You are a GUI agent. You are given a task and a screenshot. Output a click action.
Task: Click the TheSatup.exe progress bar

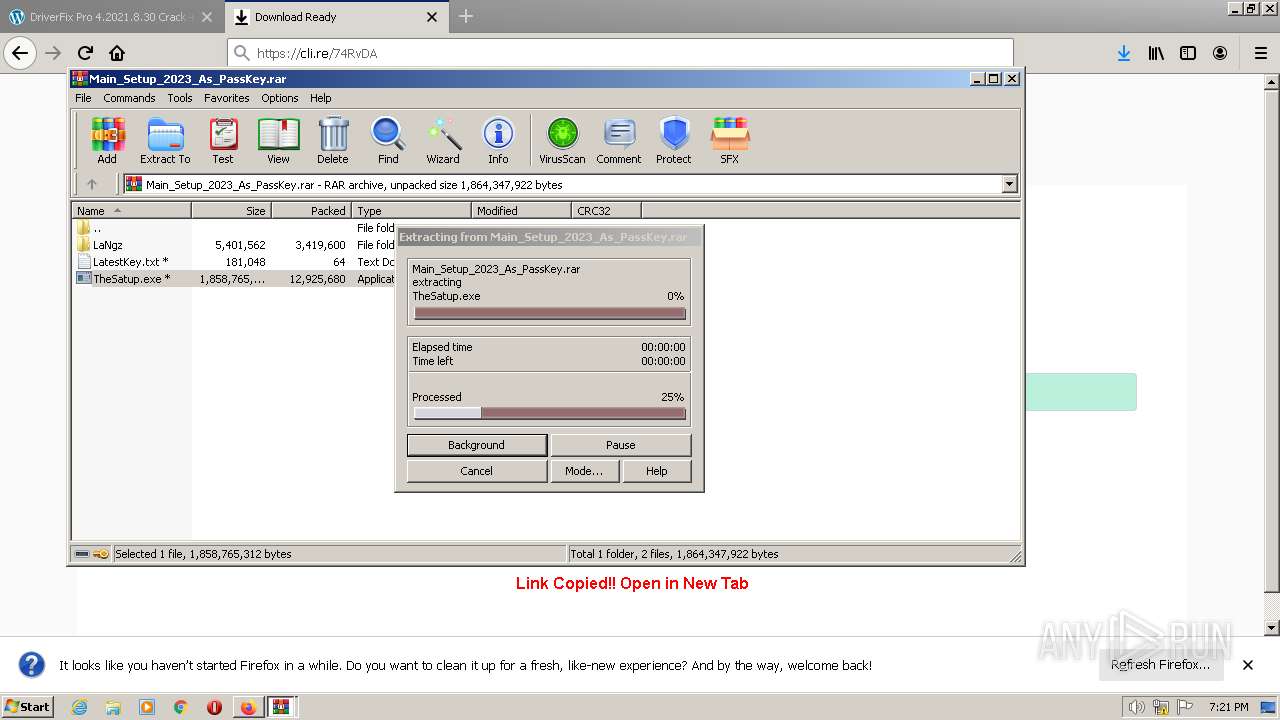tap(550, 313)
